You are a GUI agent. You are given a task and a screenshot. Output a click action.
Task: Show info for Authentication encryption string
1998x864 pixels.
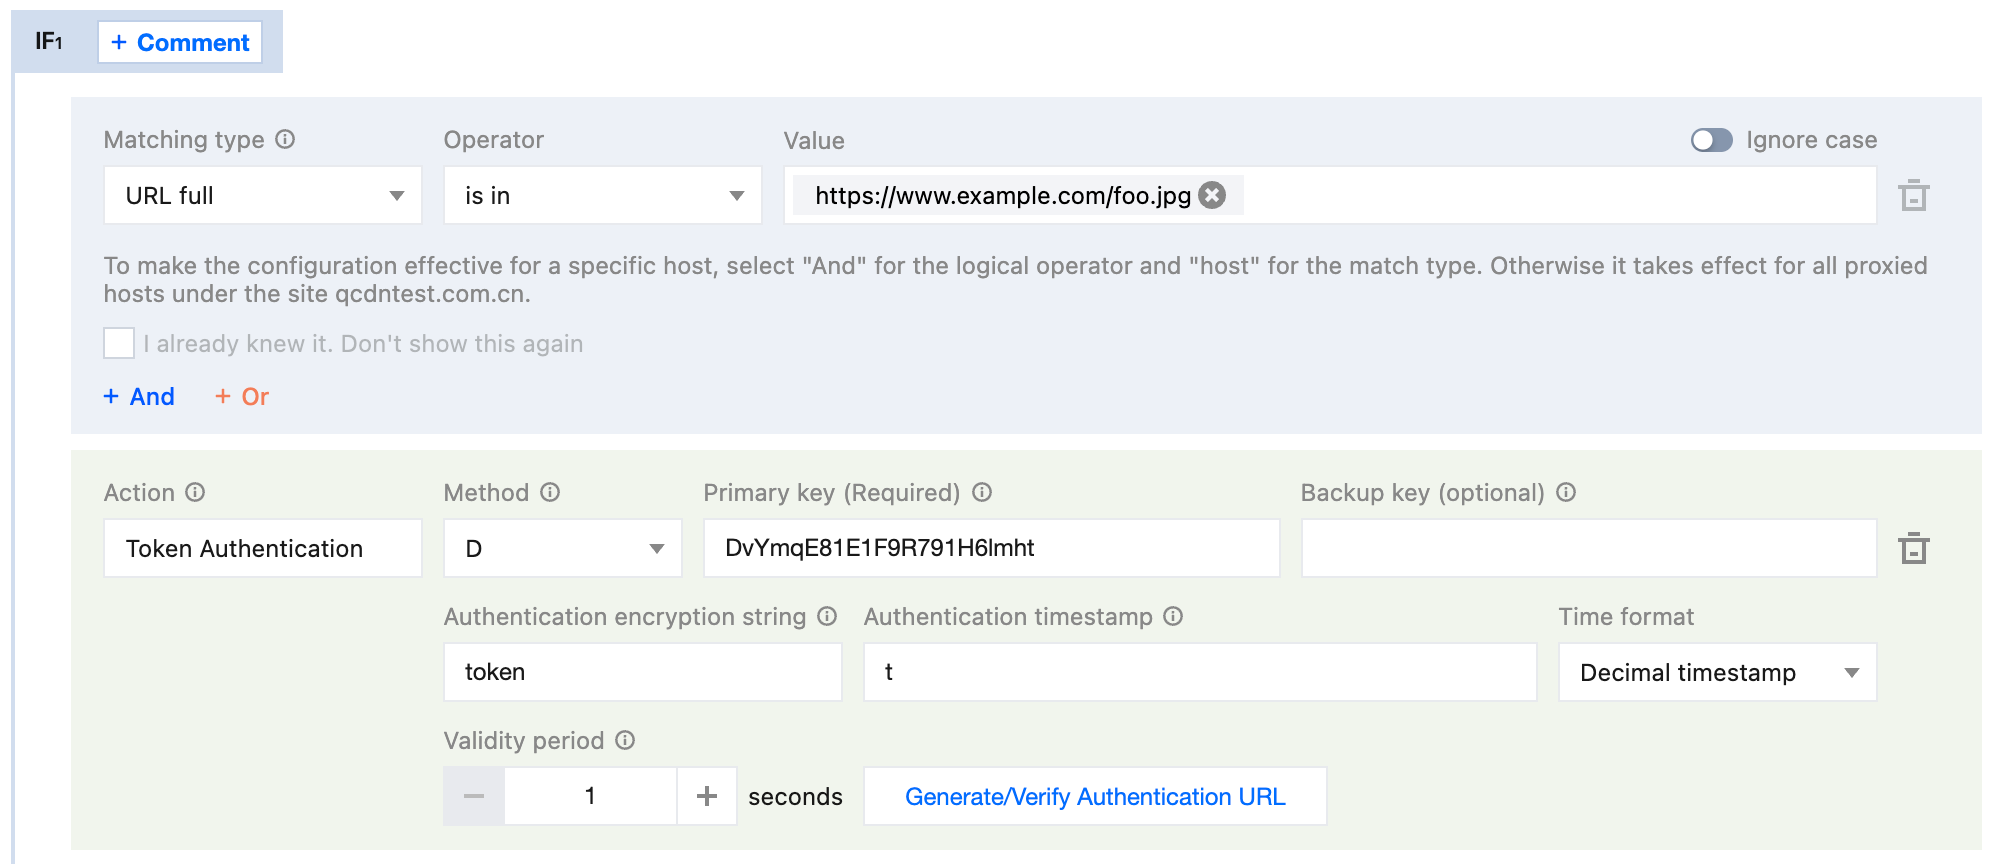[x=827, y=616]
